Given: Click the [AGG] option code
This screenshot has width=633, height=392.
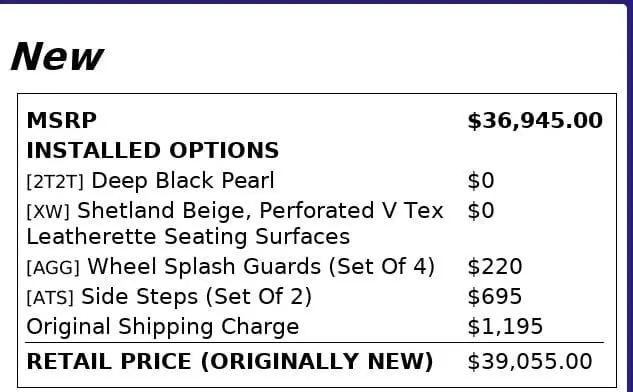Looking at the screenshot, I should click(x=53, y=268).
